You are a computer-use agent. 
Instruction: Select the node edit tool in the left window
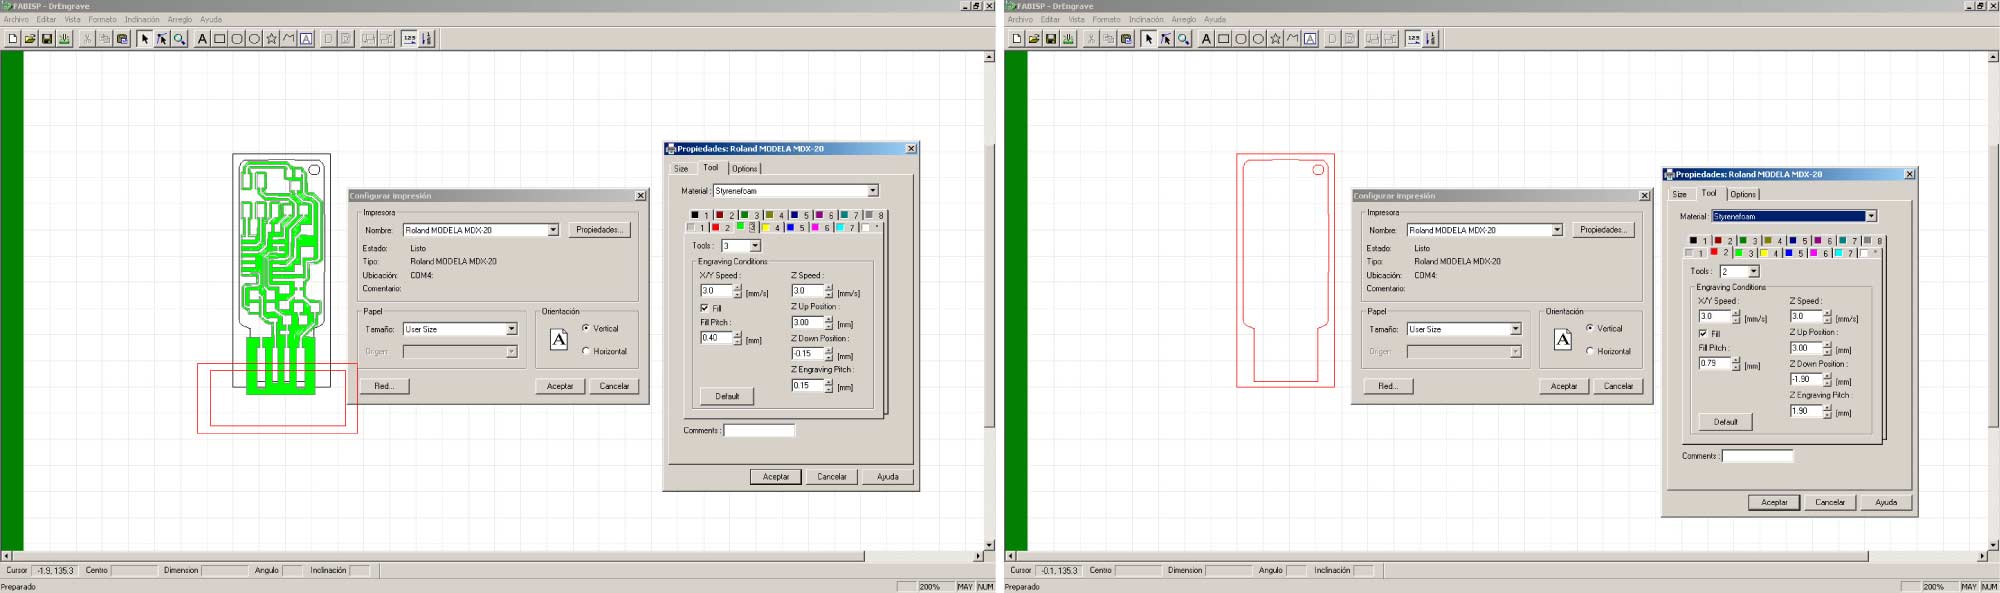point(161,39)
